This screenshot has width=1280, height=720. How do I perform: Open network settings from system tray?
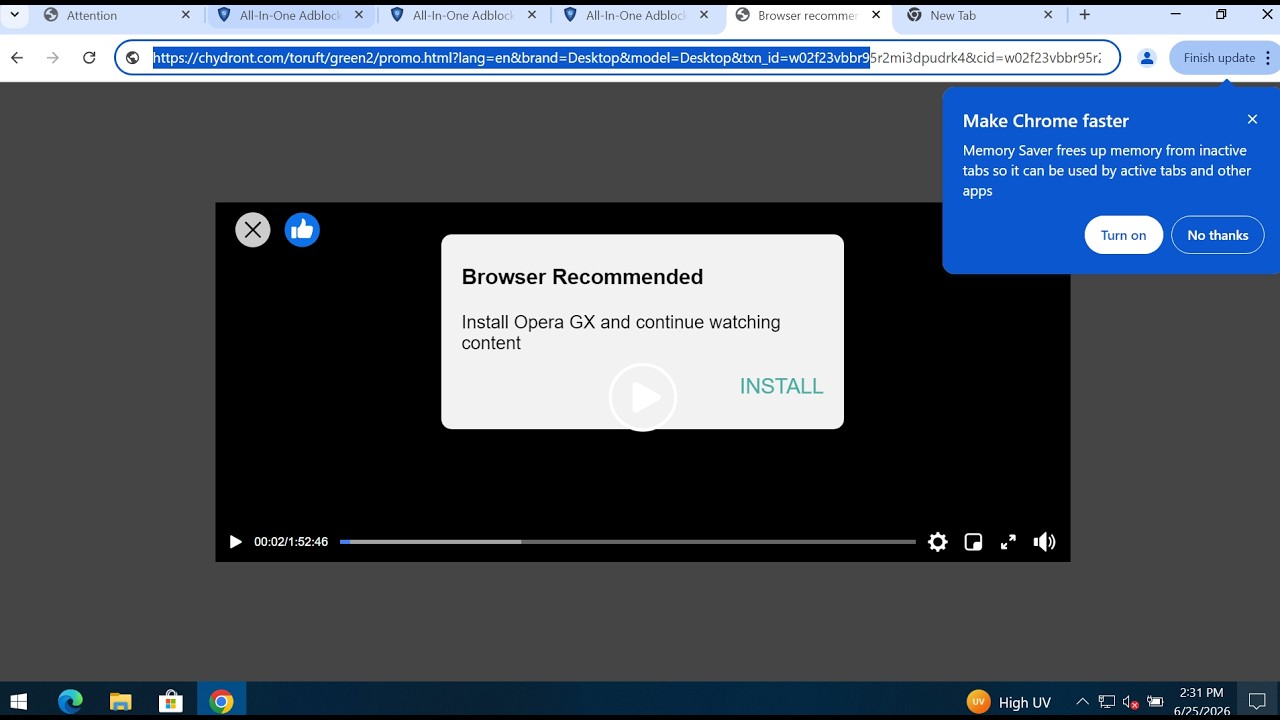pos(1107,702)
